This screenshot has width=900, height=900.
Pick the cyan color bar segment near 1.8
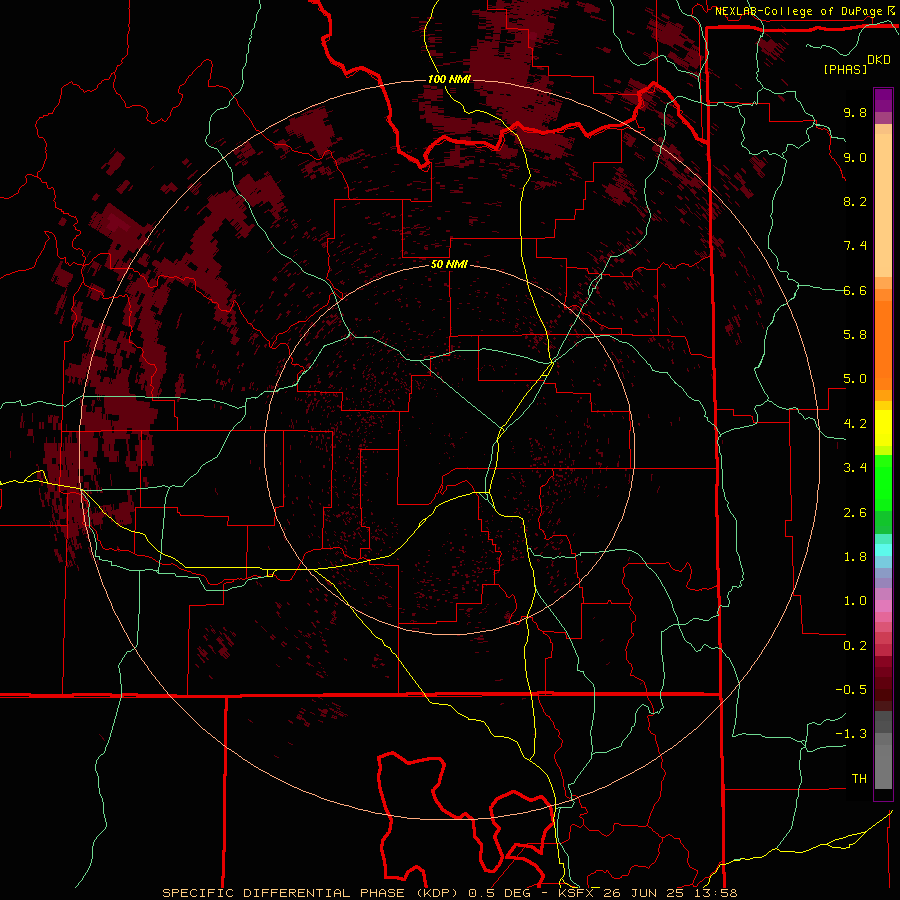(x=883, y=550)
